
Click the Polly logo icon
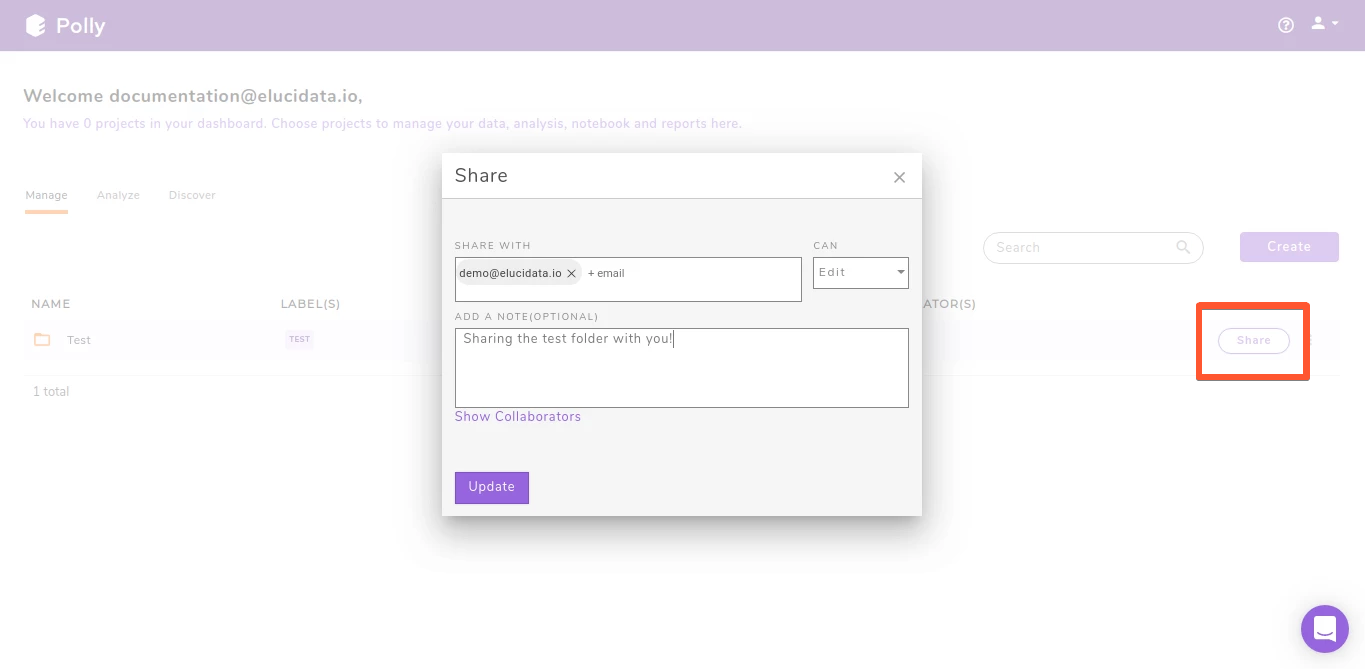[x=35, y=23]
